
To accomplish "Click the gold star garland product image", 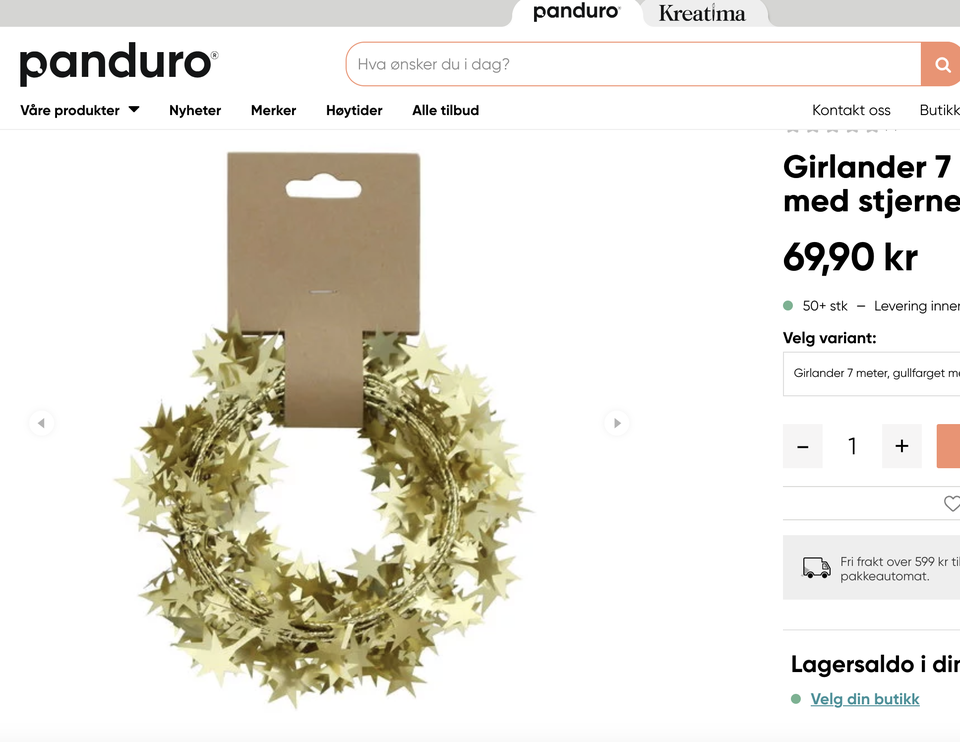I will tap(323, 429).
